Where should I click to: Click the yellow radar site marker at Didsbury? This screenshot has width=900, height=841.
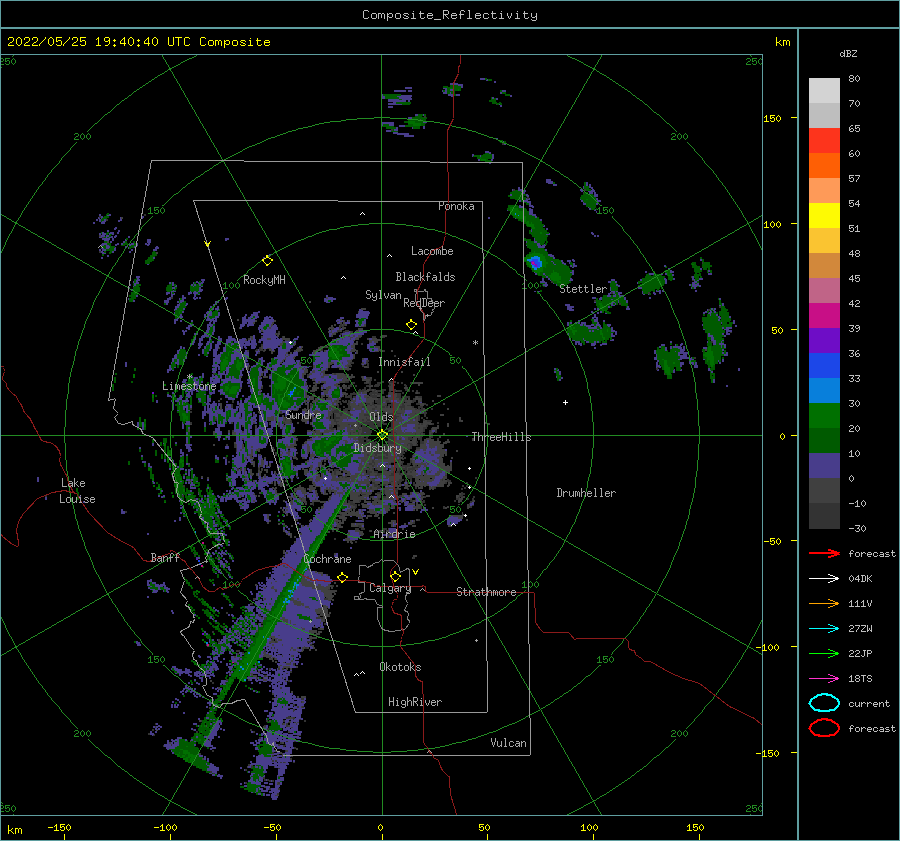pos(382,435)
